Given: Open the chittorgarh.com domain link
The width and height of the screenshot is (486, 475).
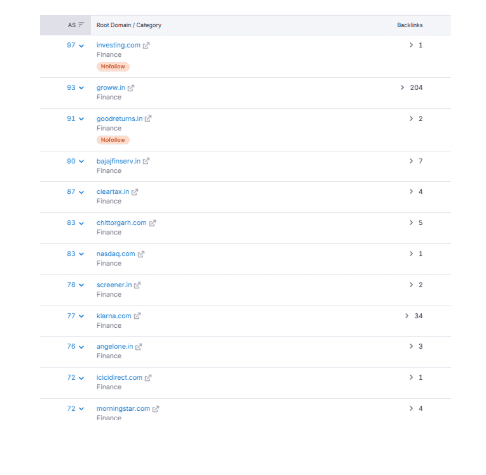Looking at the screenshot, I should [x=121, y=223].
